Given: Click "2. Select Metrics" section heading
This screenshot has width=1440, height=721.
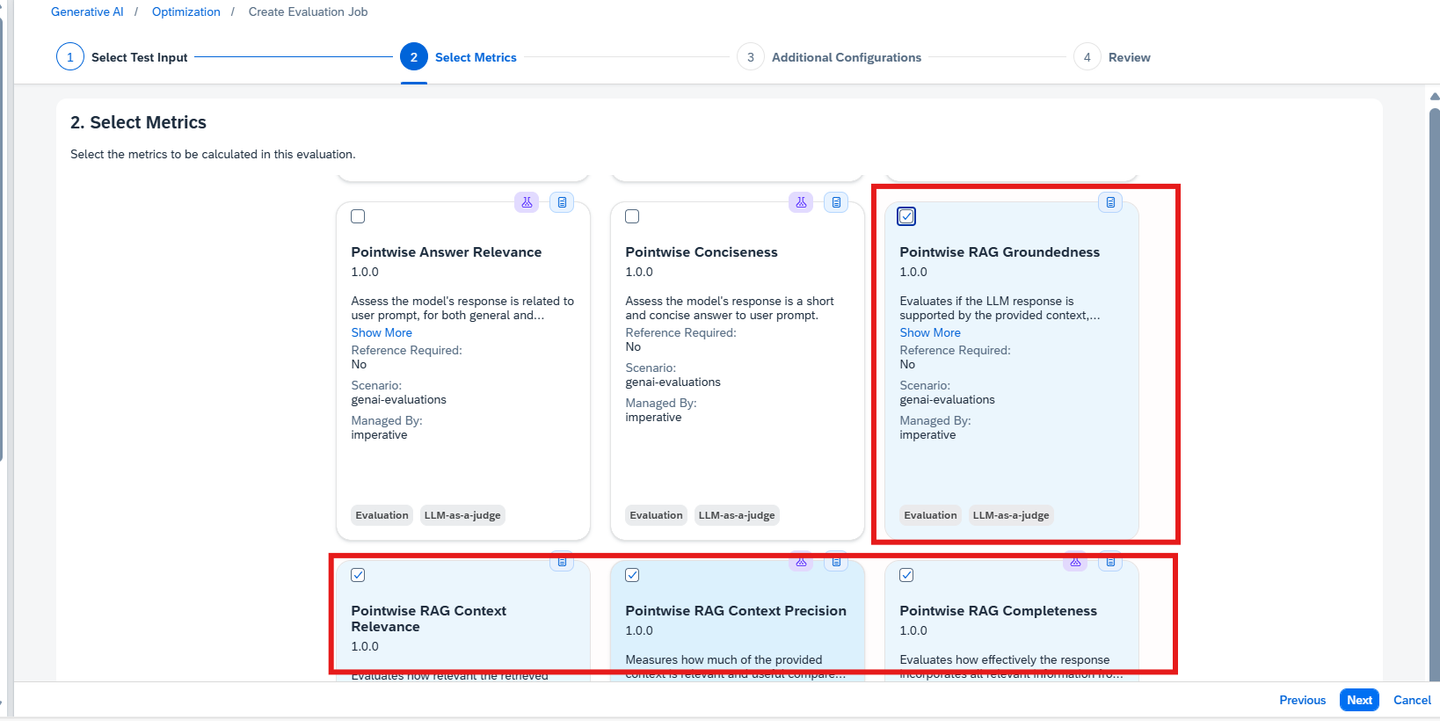Looking at the screenshot, I should 138,123.
